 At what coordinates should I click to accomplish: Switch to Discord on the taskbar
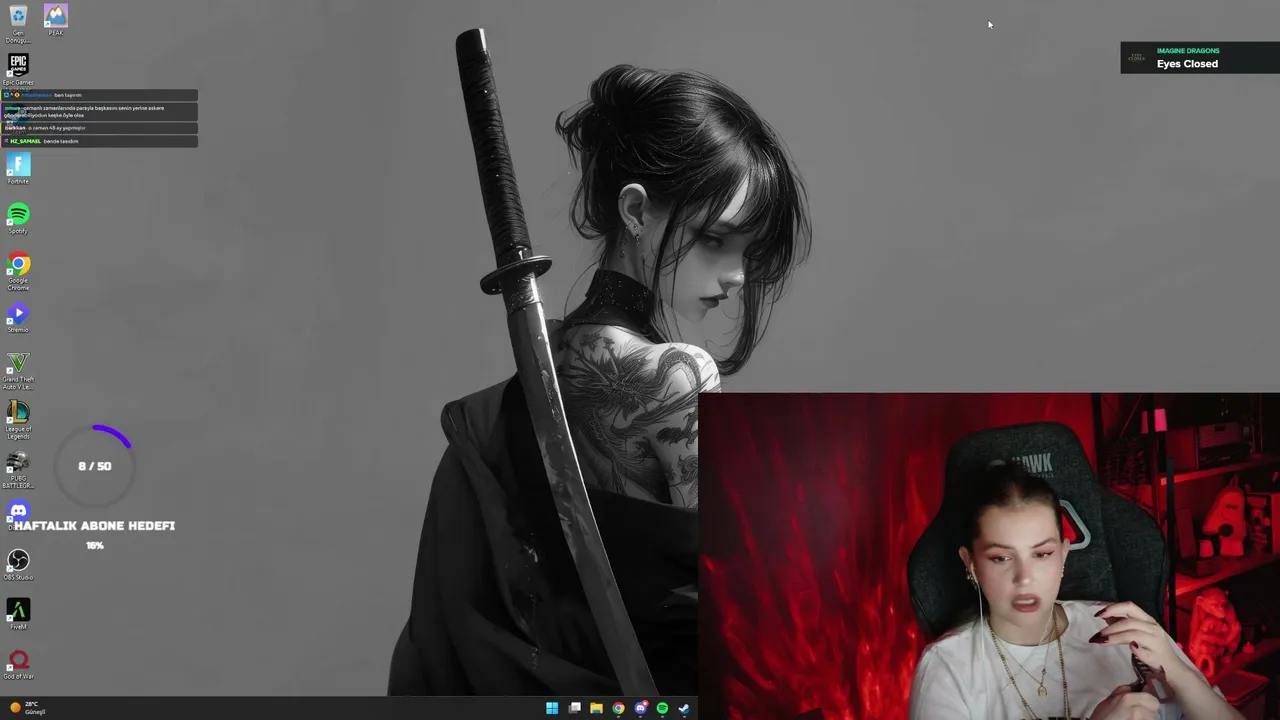640,708
